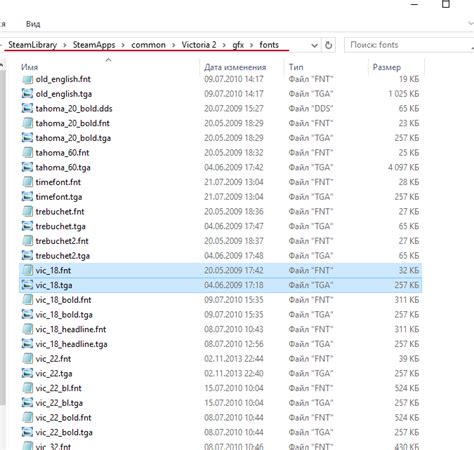
Task: Navigate to SteamApps in the breadcrumb
Action: (x=94, y=45)
